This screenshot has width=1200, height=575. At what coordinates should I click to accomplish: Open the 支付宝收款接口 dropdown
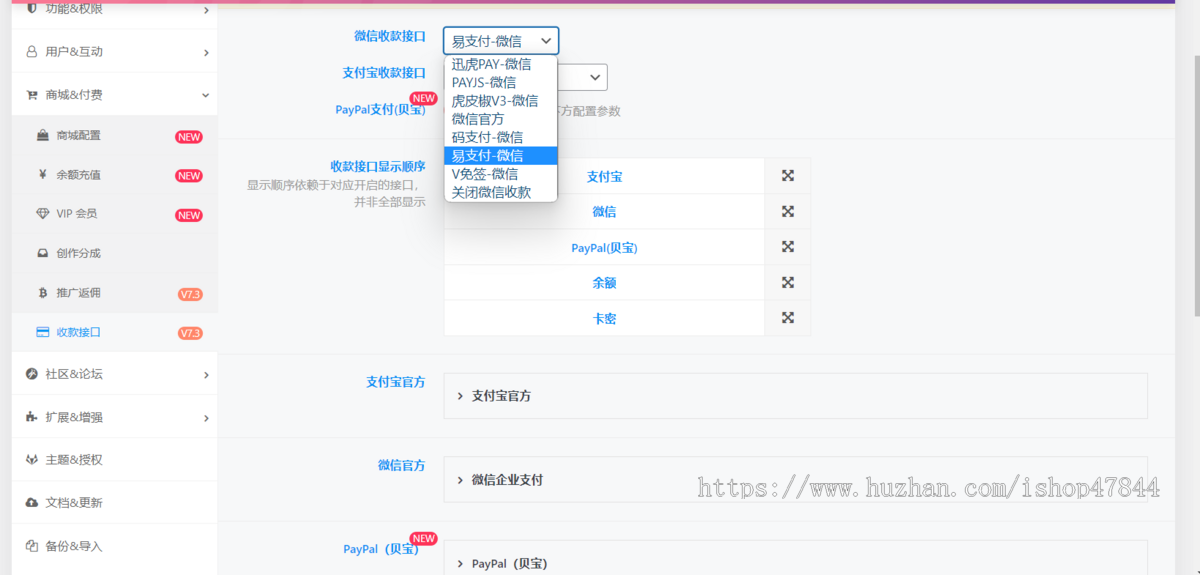point(583,77)
